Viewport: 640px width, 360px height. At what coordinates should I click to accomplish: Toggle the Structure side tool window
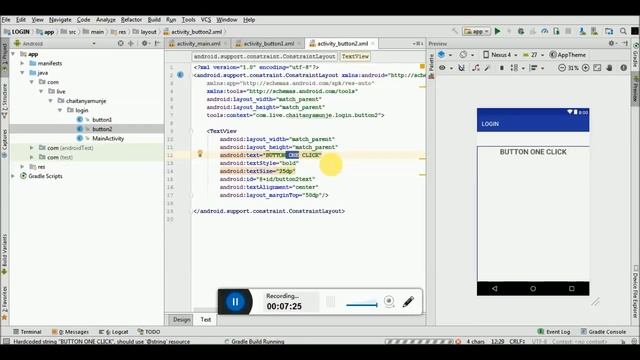4,101
